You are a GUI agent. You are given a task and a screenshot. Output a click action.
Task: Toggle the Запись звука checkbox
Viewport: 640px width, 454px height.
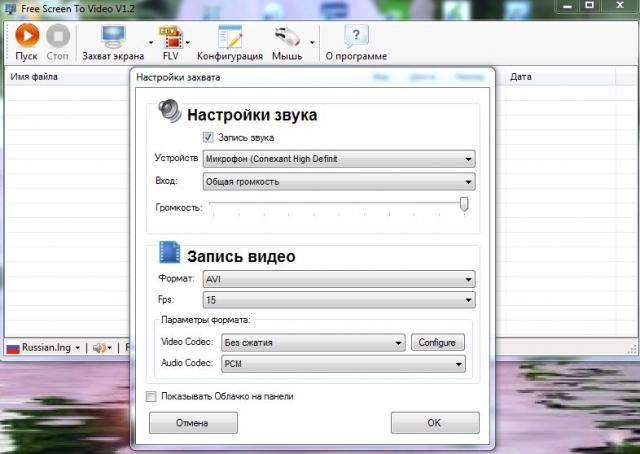pos(208,137)
